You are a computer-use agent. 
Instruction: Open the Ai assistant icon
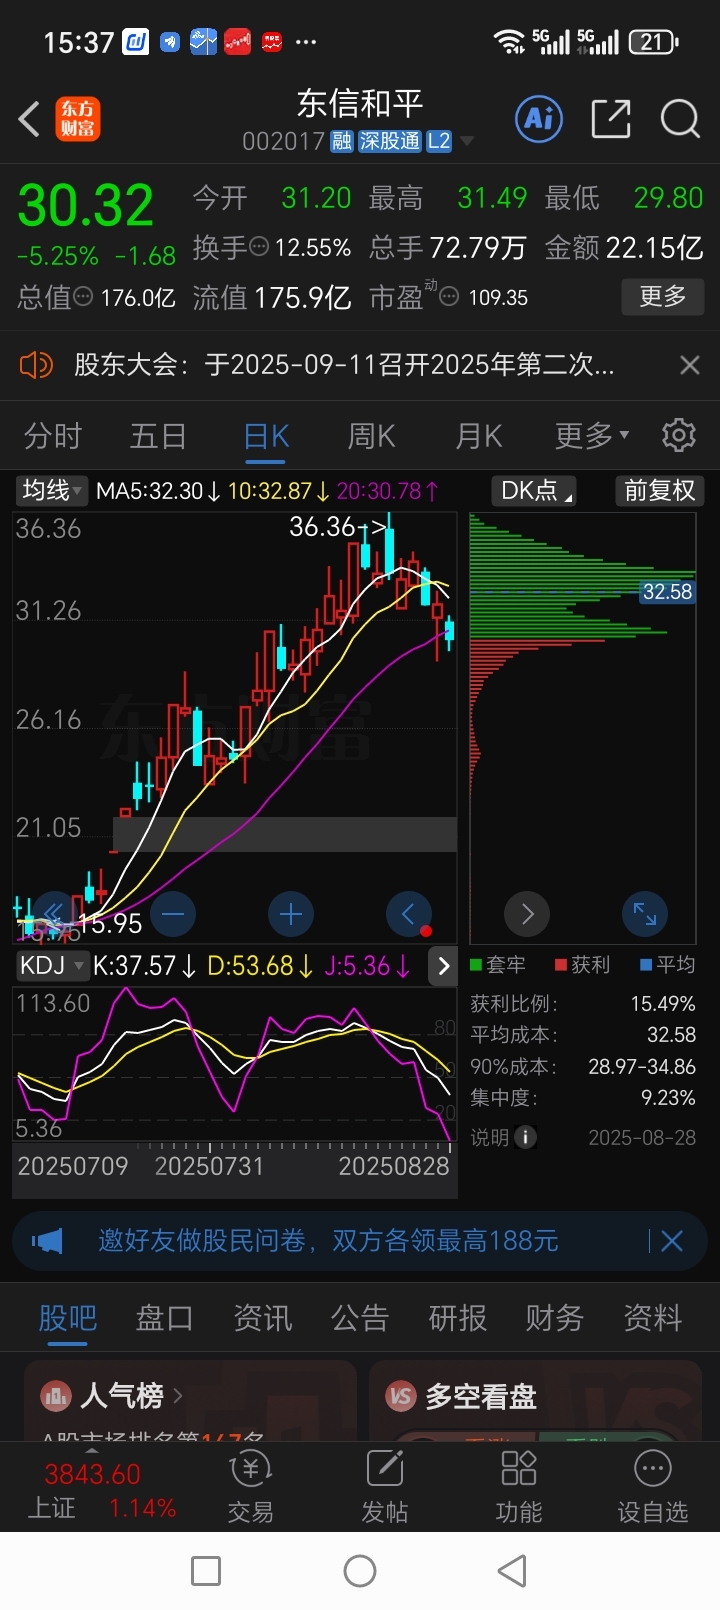540,119
